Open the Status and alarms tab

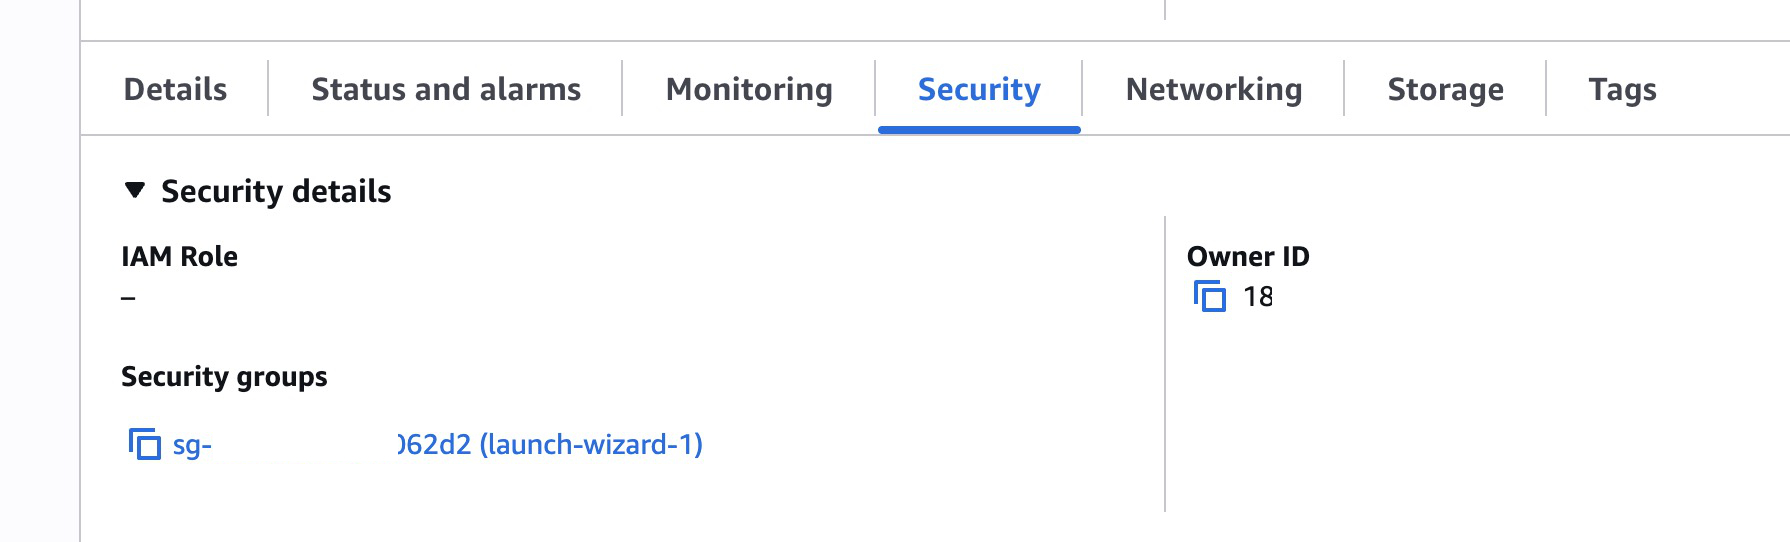(446, 89)
